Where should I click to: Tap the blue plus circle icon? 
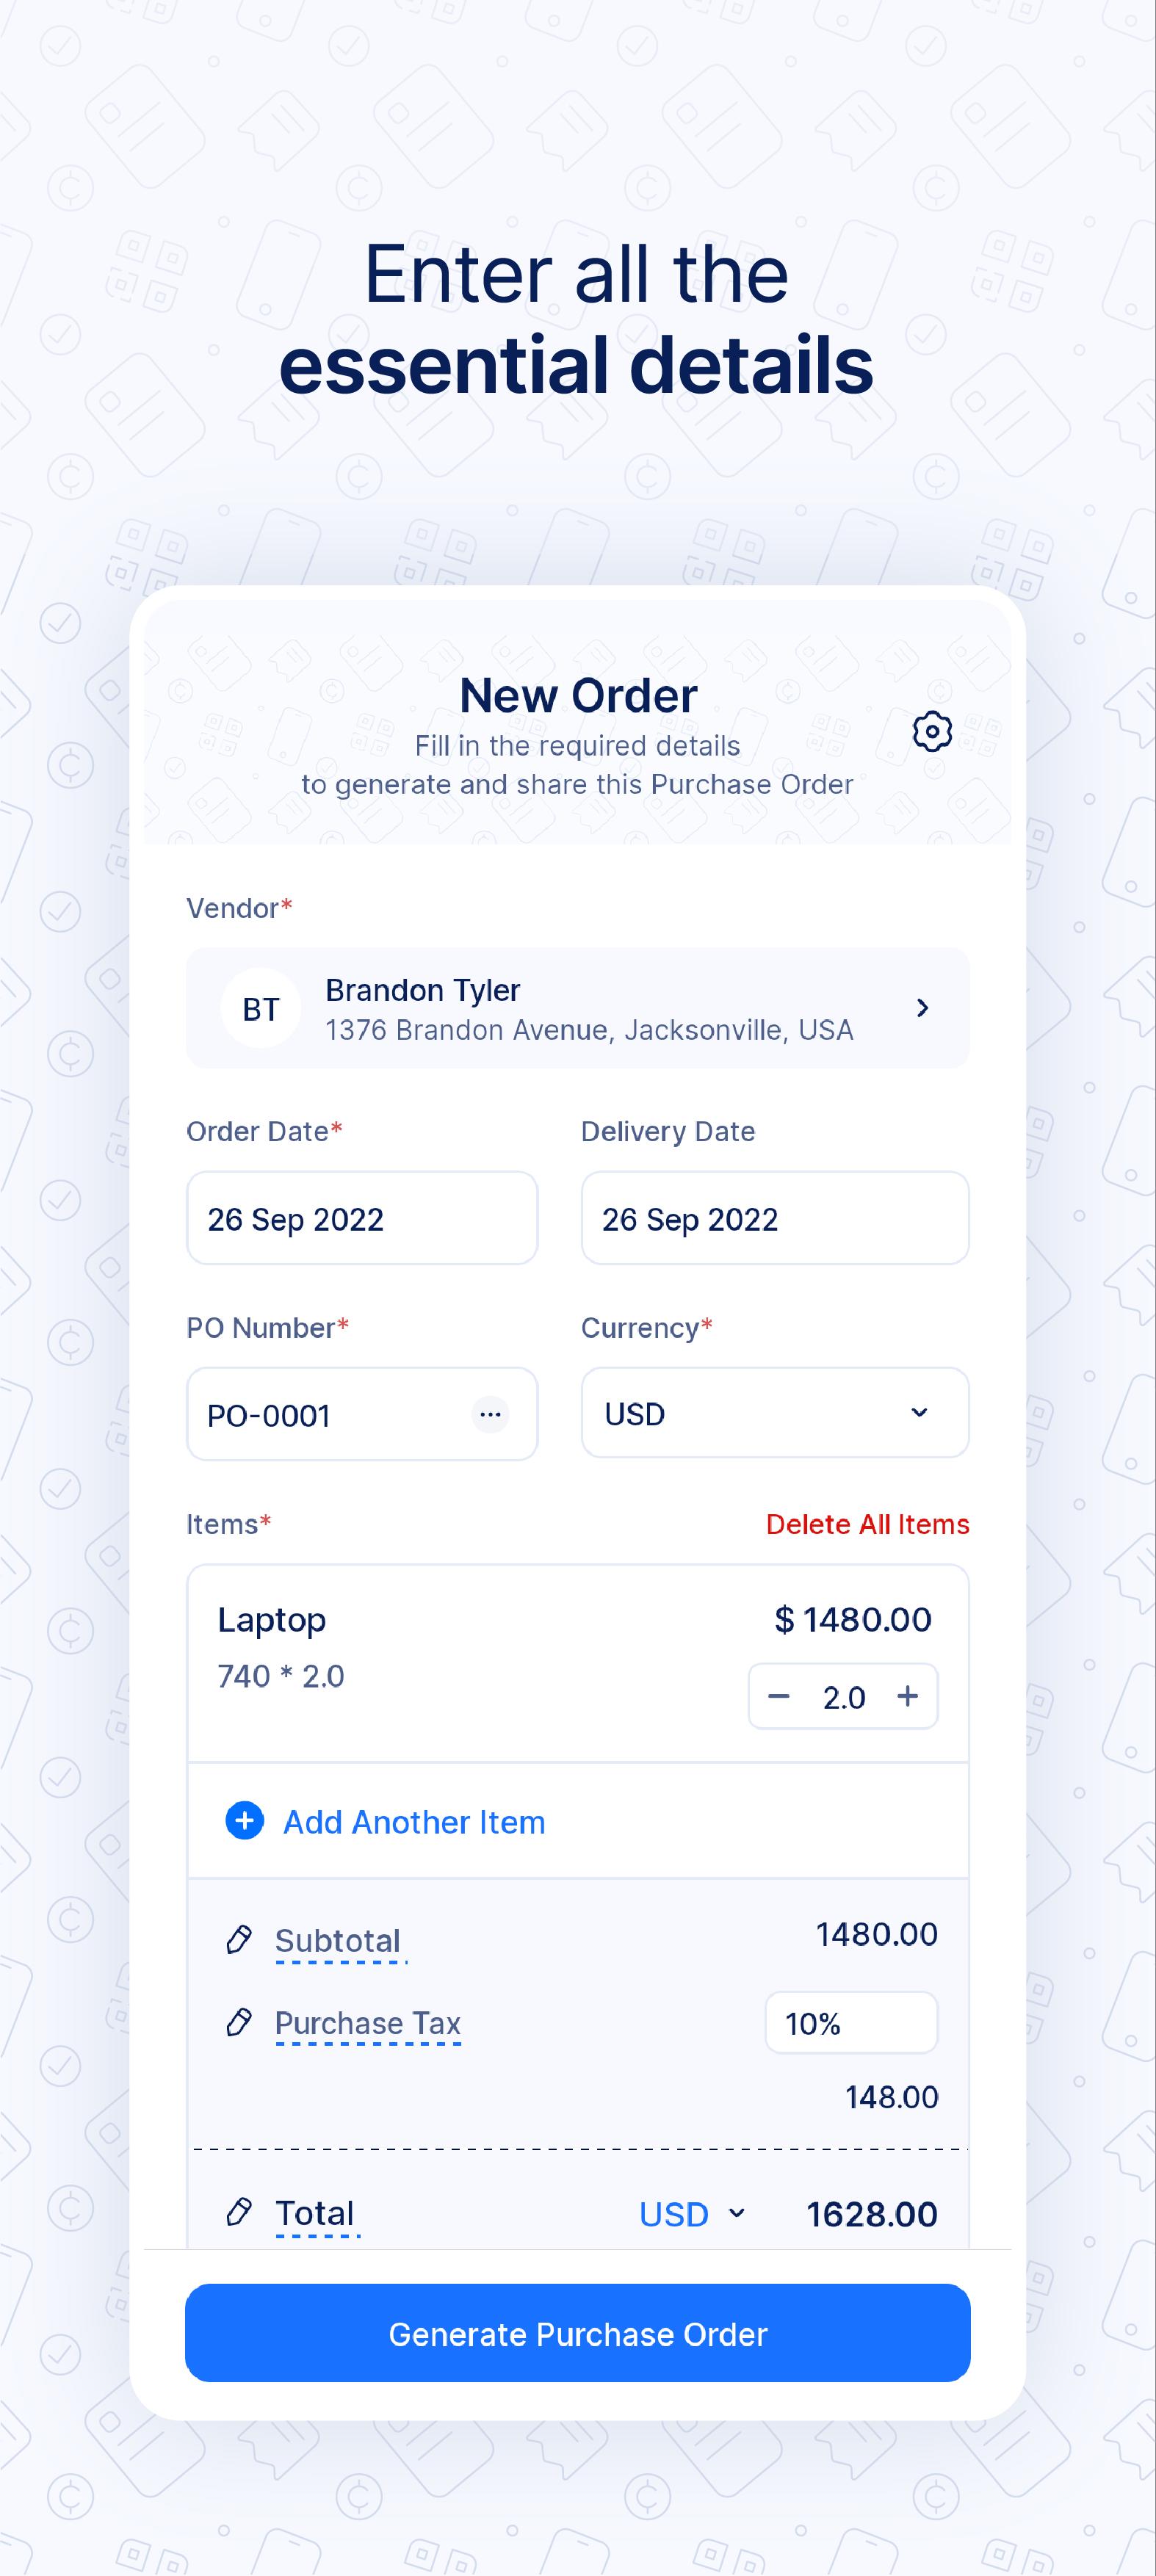click(245, 1821)
